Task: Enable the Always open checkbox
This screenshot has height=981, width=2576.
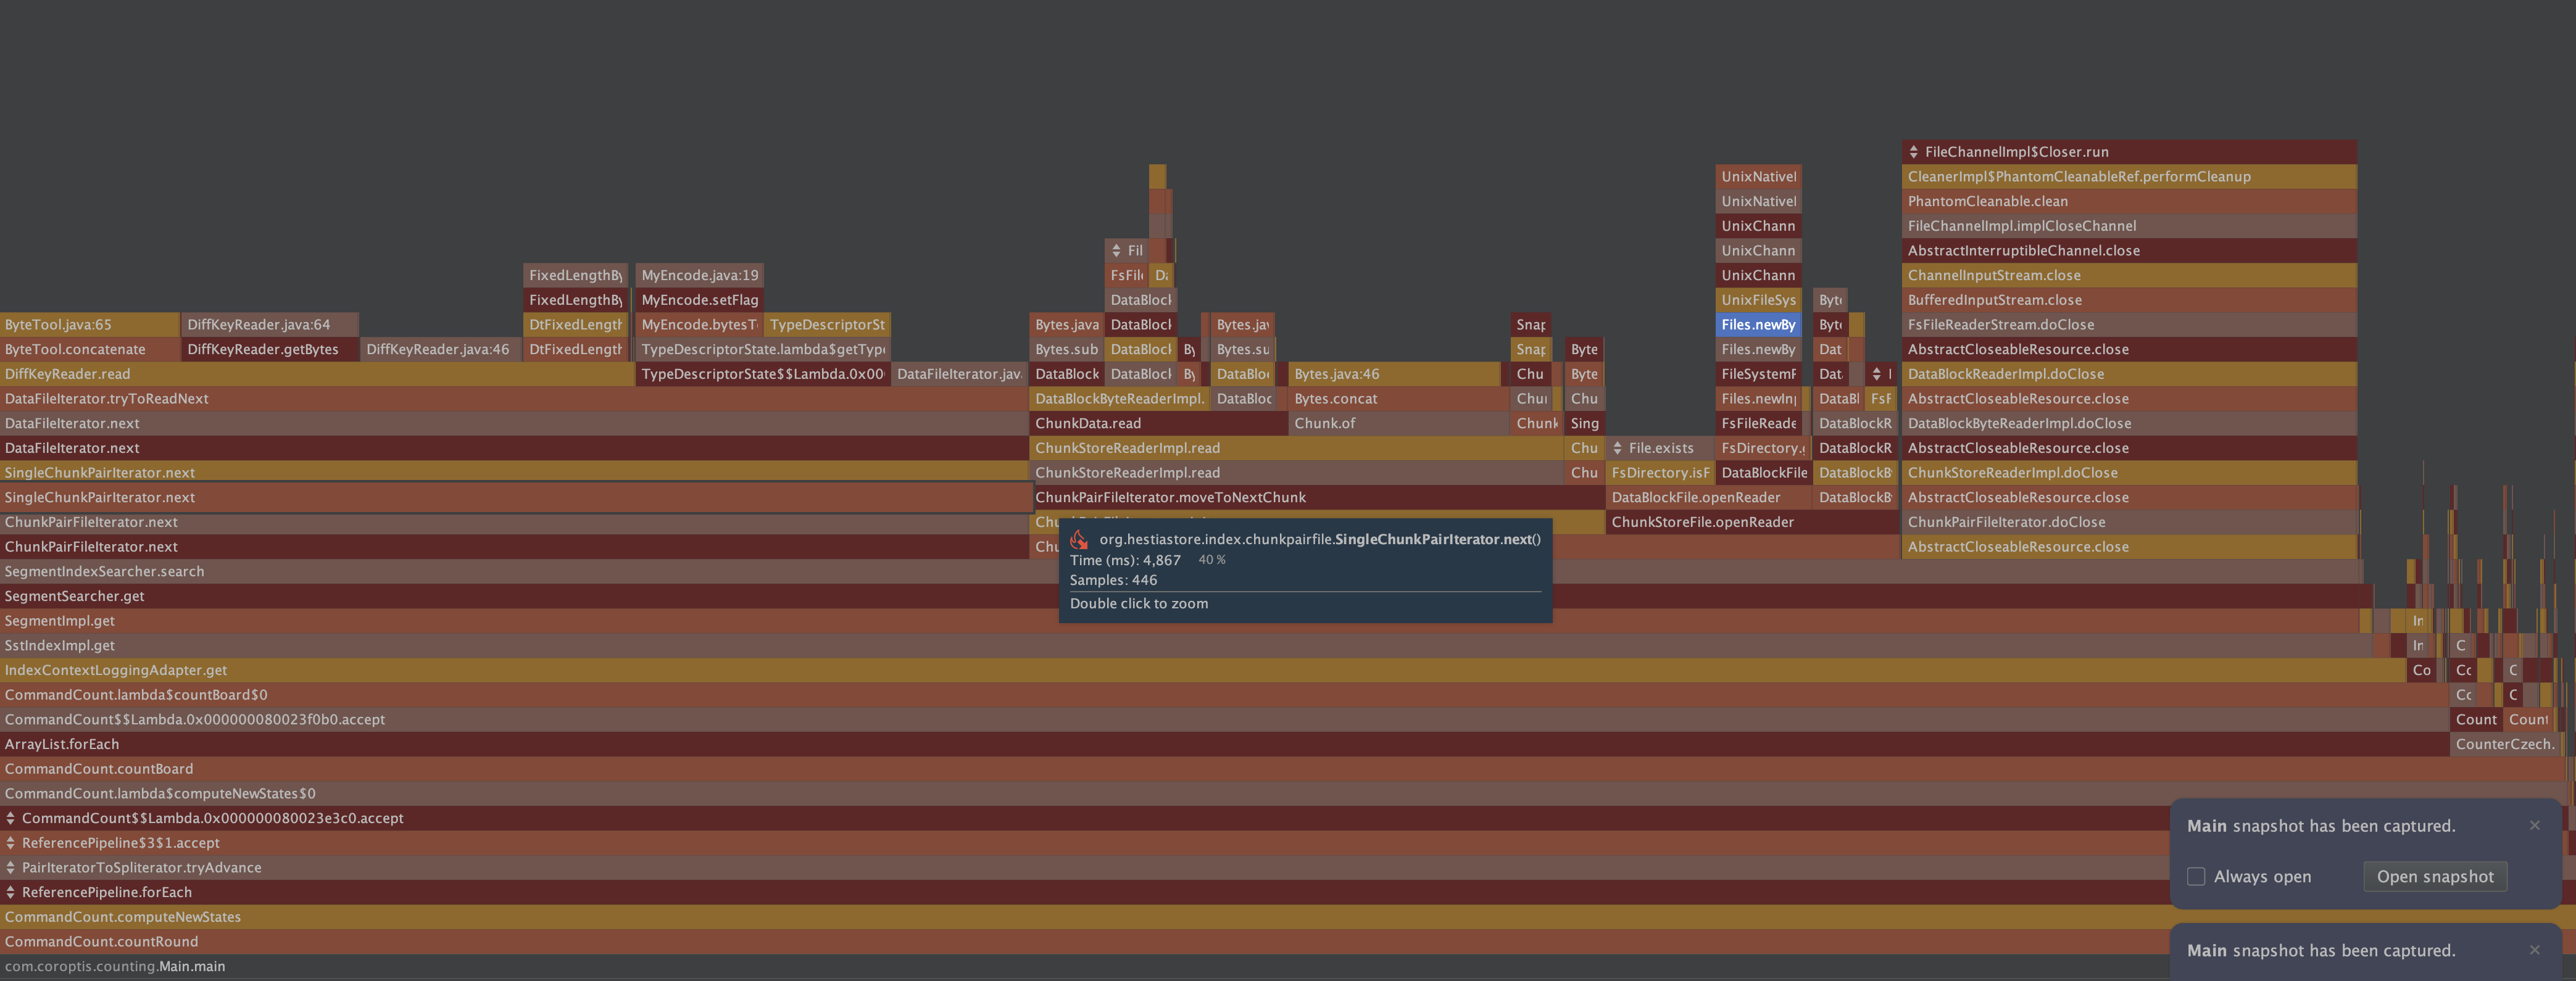Action: 2197,877
